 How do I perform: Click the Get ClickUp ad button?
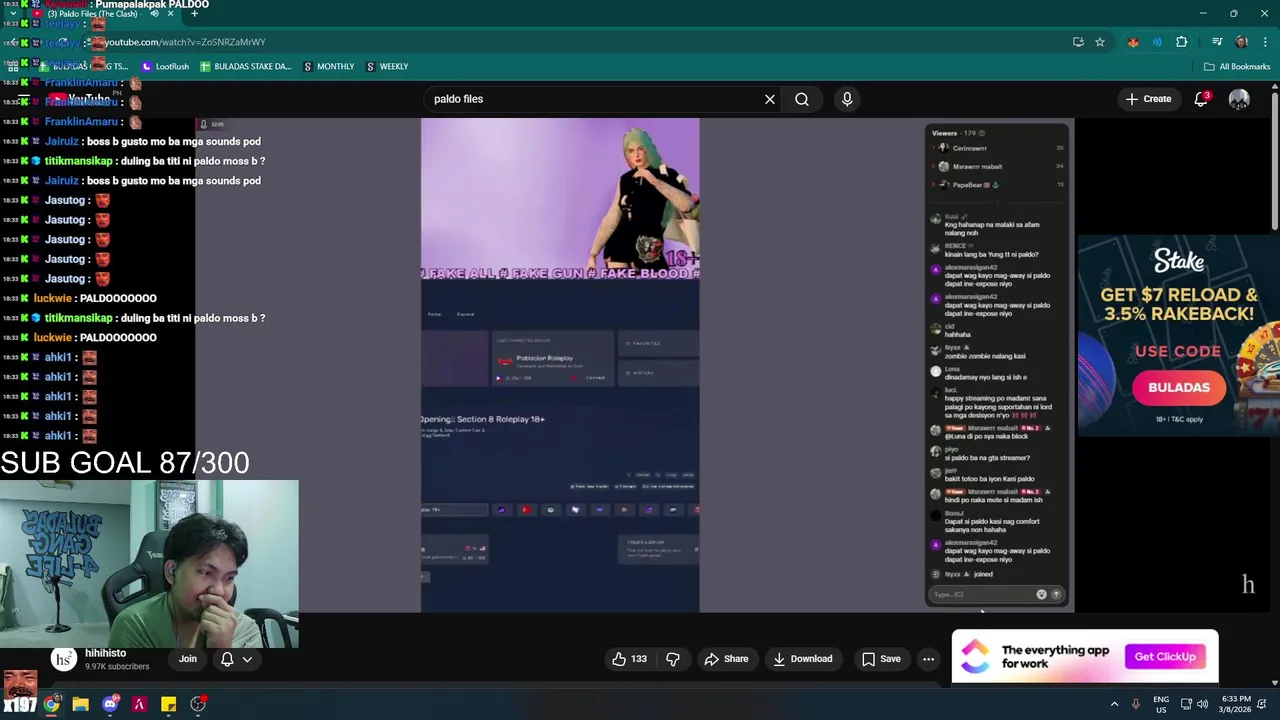click(x=1165, y=657)
